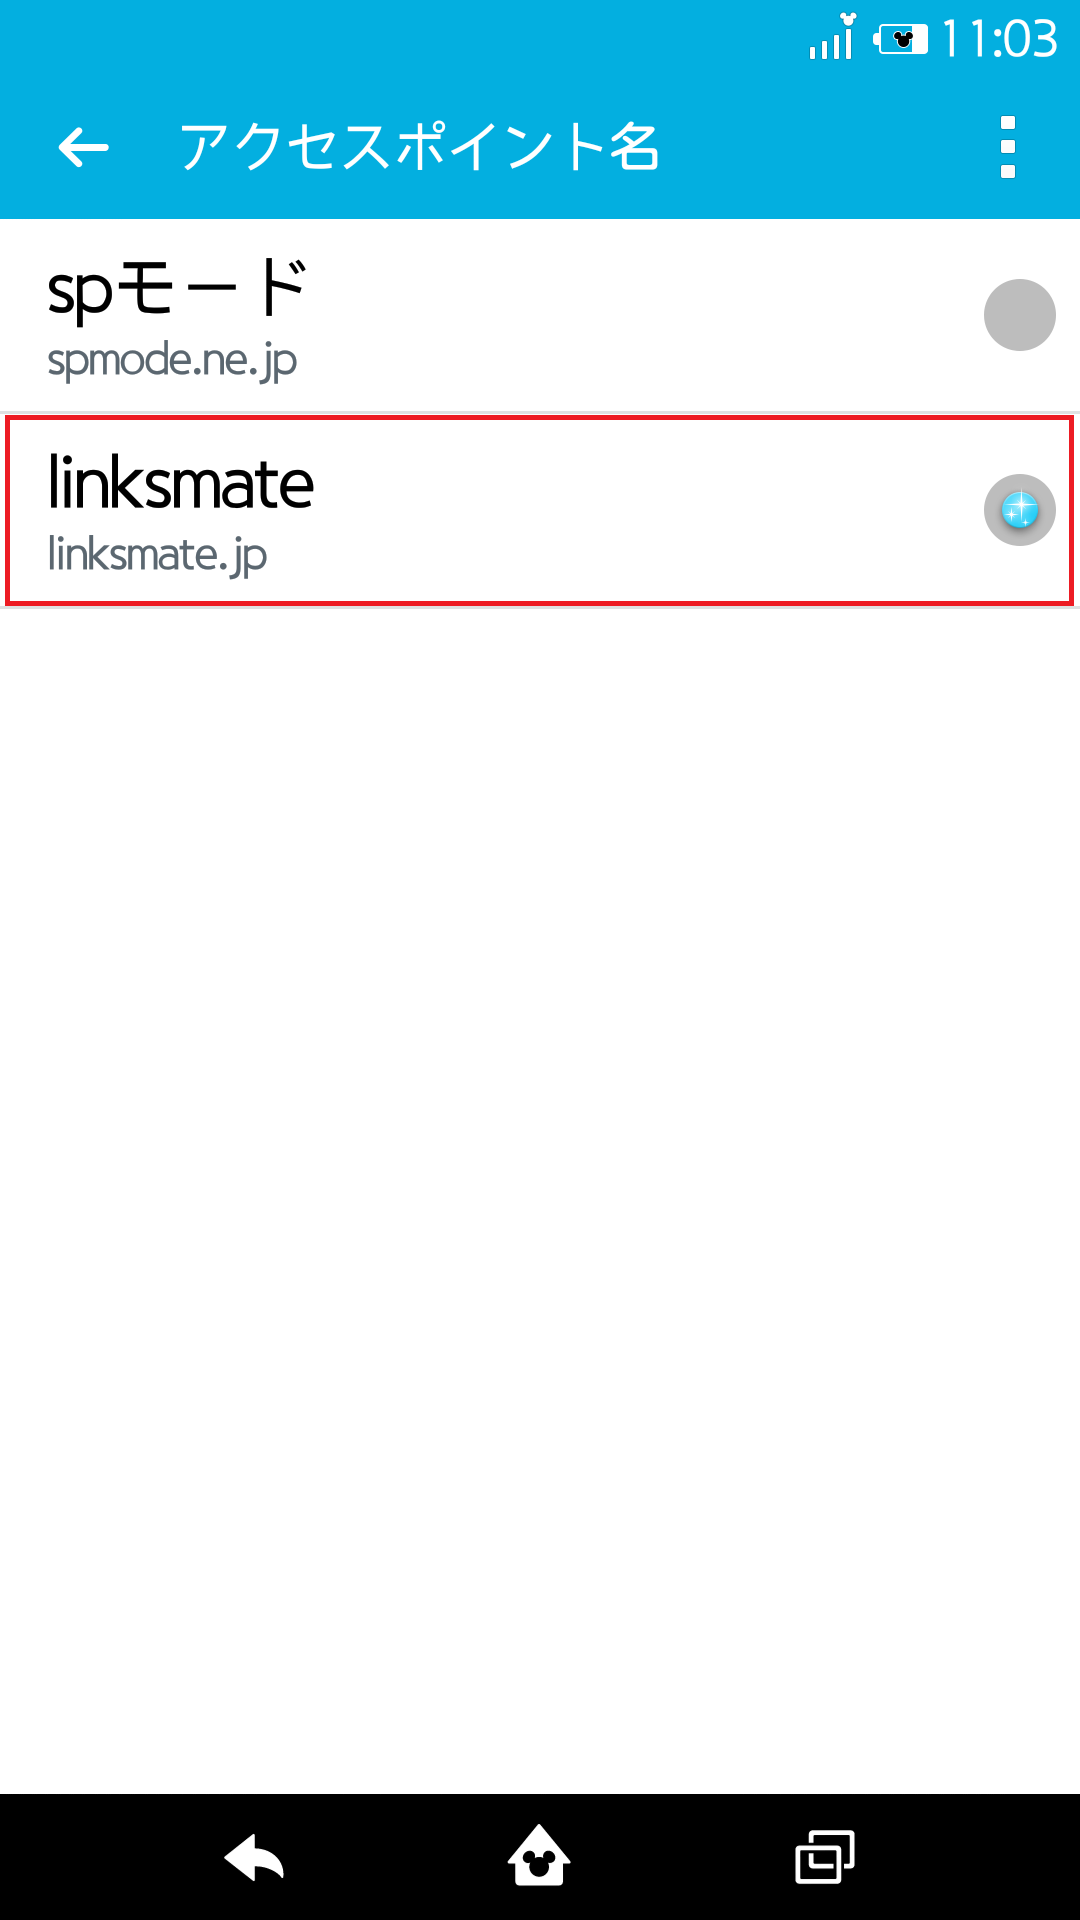Tap the 11:03 clock in status bar
This screenshot has width=1080, height=1920.
(x=999, y=39)
